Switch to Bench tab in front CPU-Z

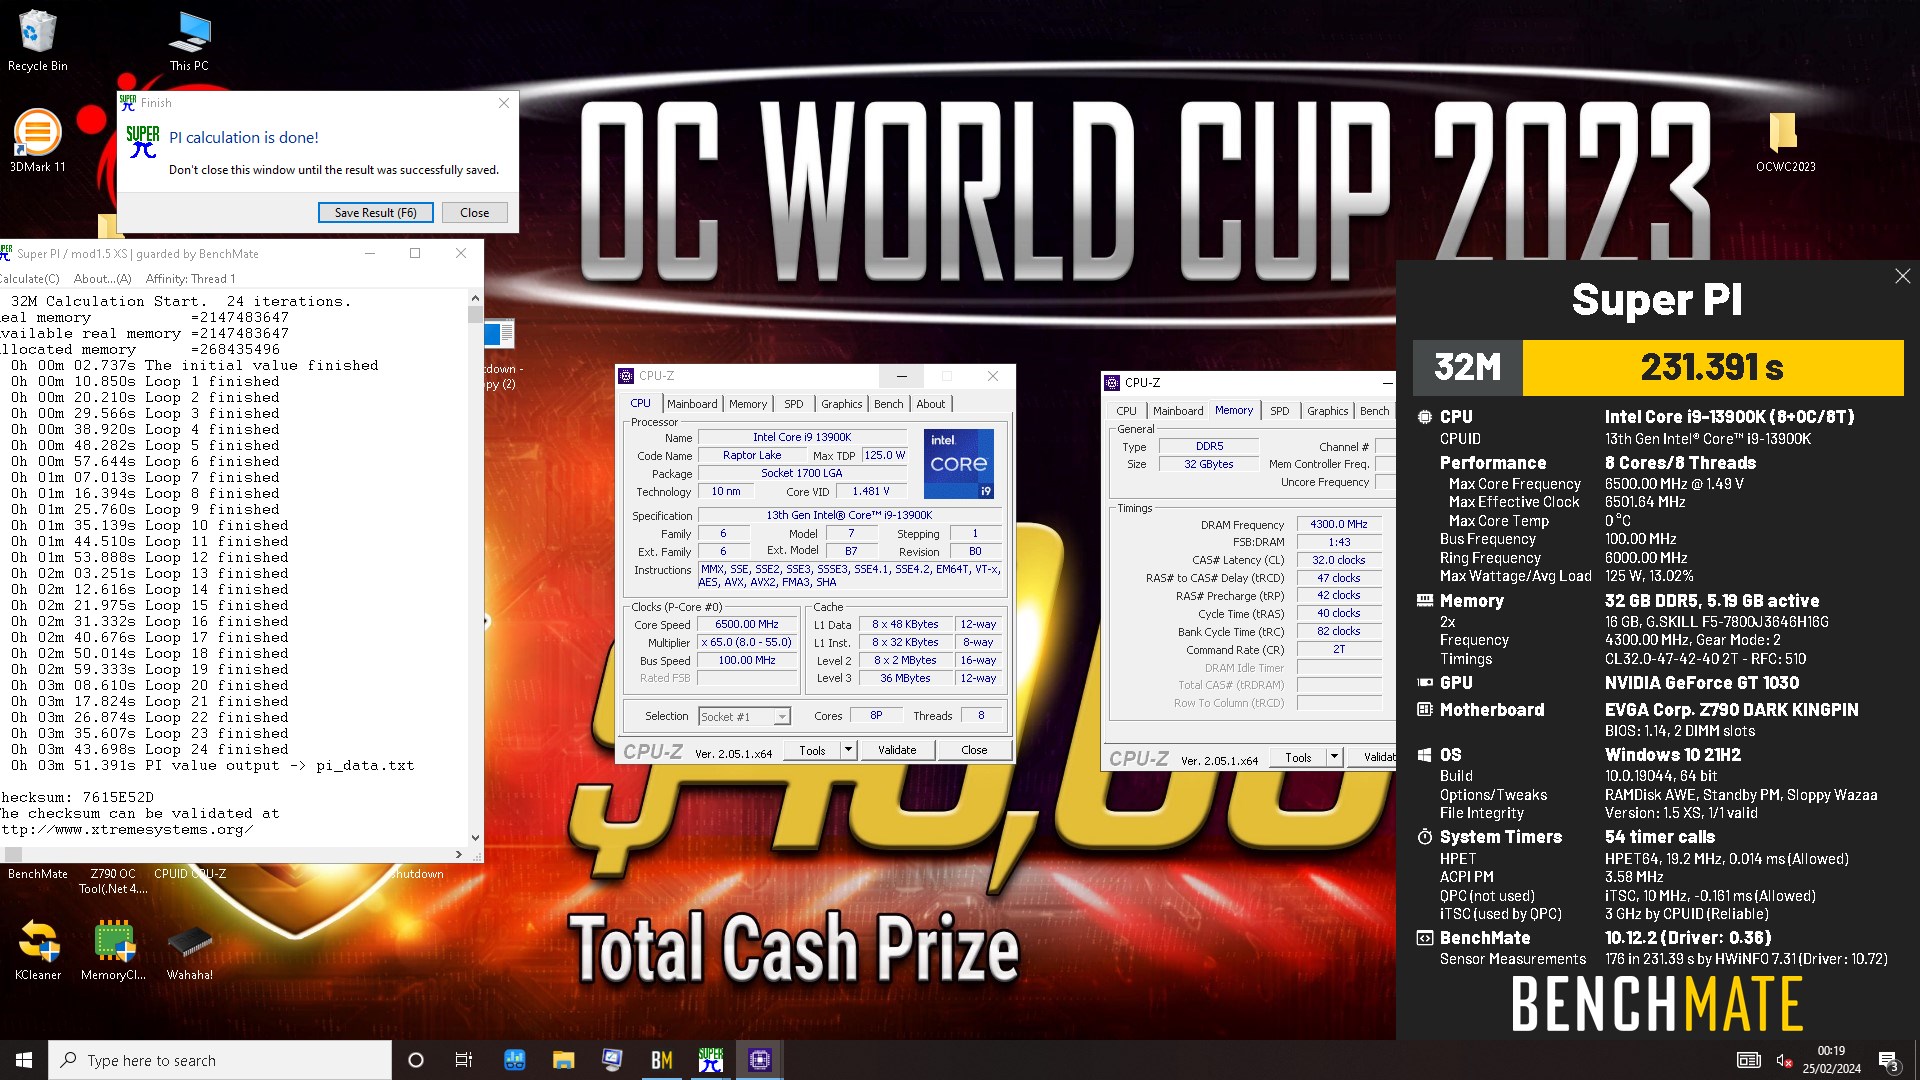pyautogui.click(x=888, y=404)
